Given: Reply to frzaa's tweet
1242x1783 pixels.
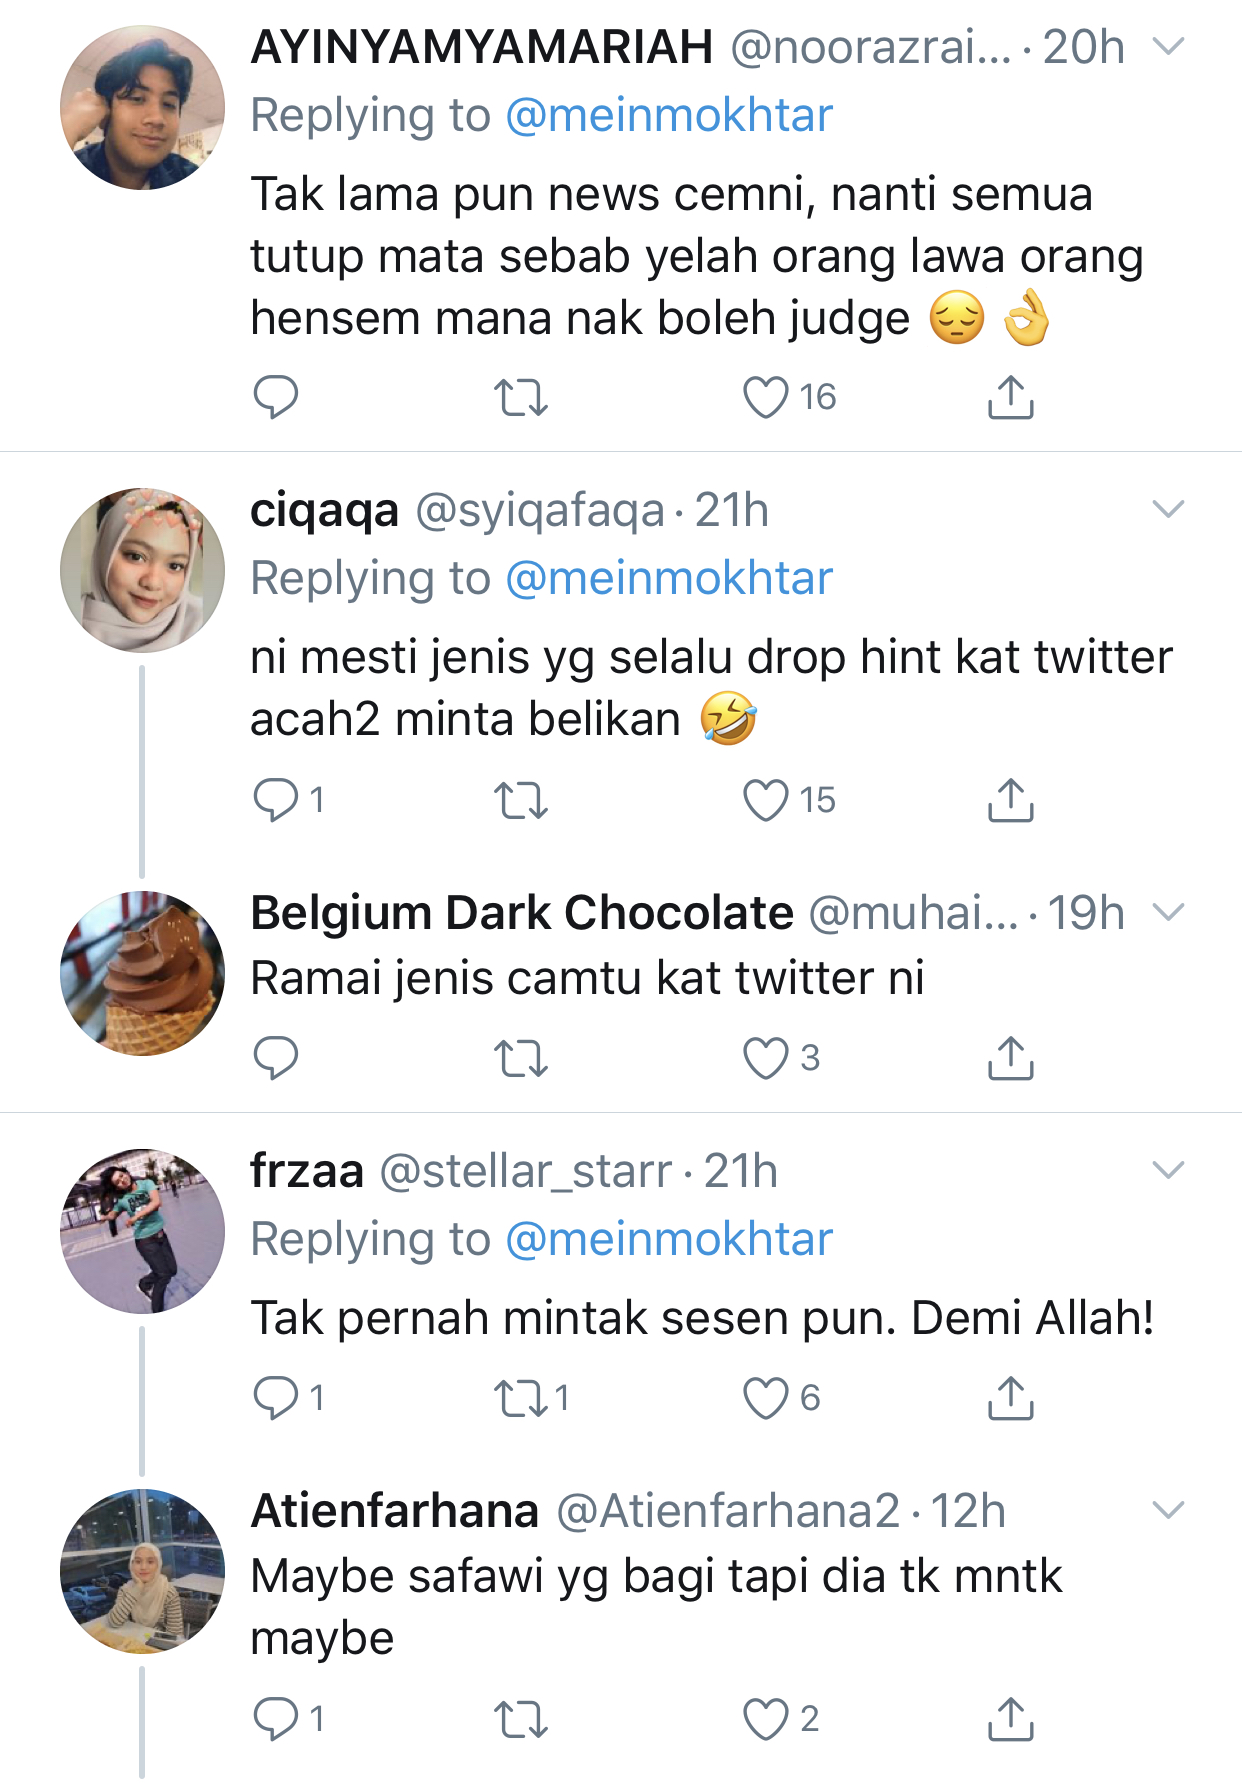Looking at the screenshot, I should click(275, 1398).
